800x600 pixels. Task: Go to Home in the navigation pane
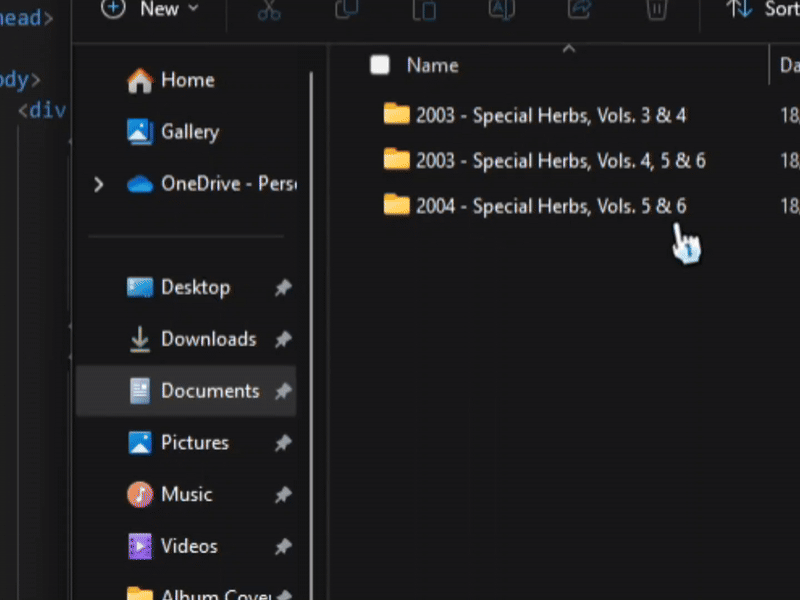tap(186, 80)
